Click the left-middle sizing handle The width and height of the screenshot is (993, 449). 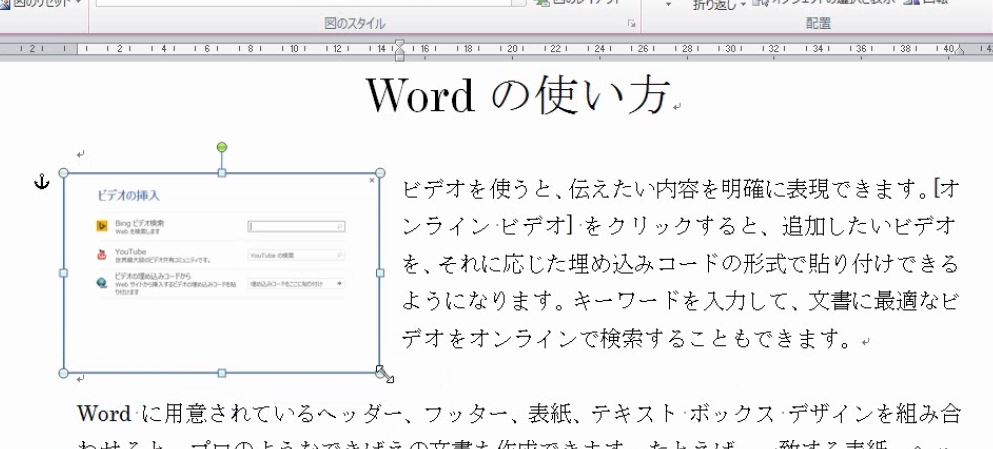[x=63, y=273]
